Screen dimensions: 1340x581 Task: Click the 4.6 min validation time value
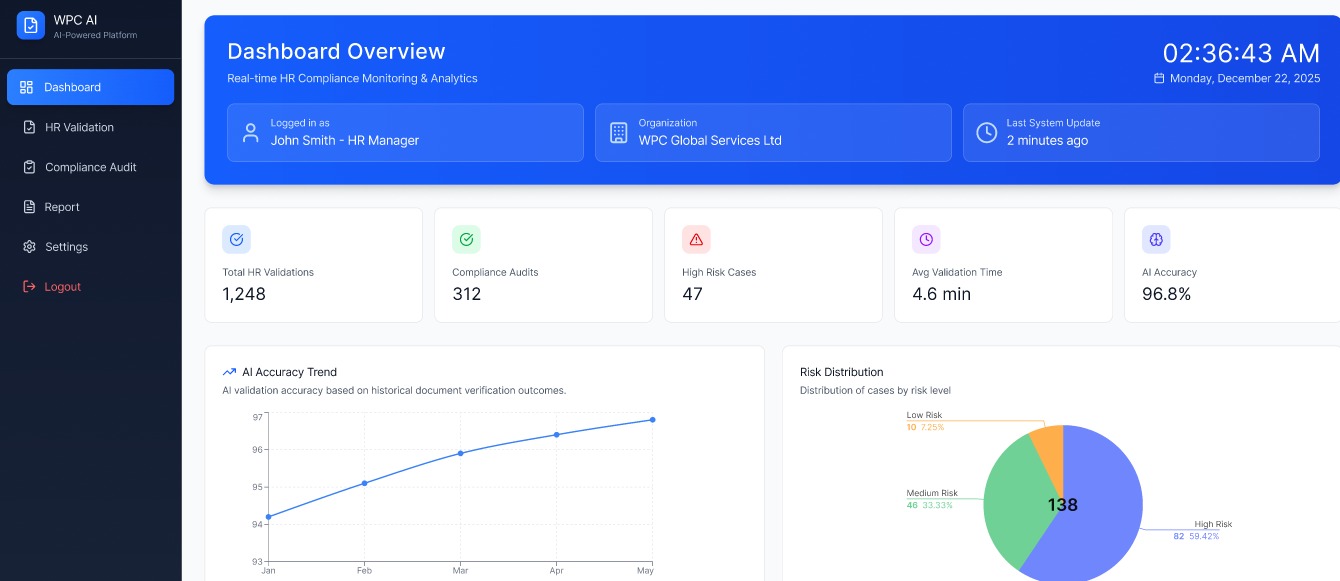(x=941, y=294)
